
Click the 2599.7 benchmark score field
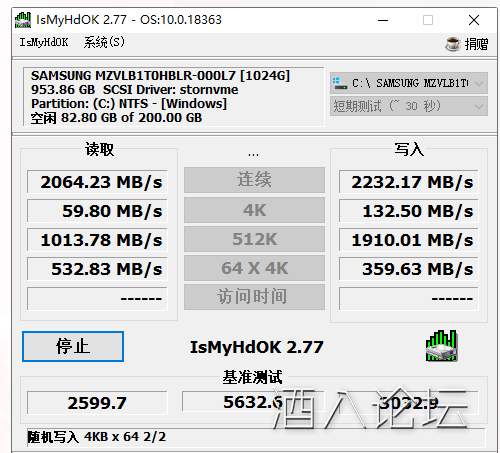click(97, 403)
